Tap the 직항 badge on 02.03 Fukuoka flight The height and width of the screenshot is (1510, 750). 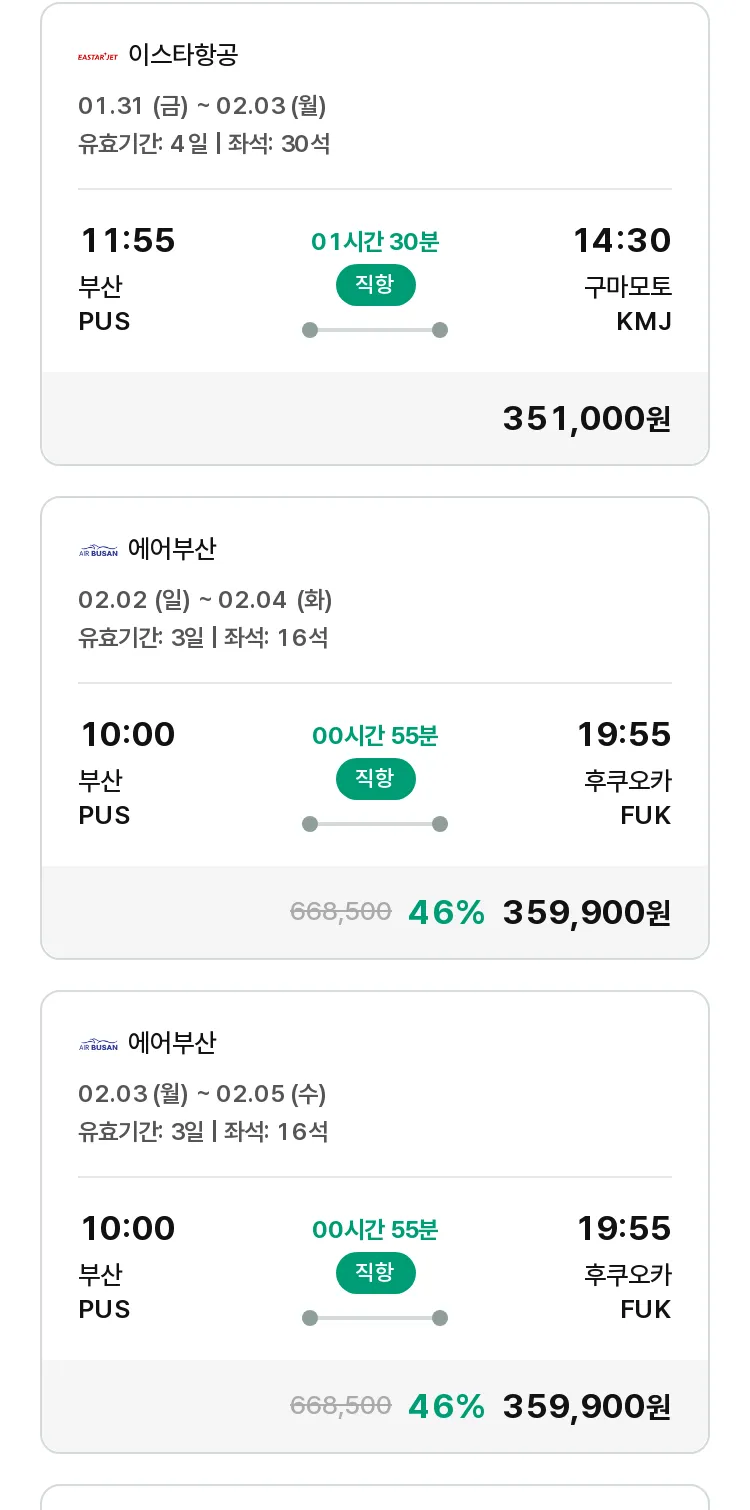[x=375, y=1273]
